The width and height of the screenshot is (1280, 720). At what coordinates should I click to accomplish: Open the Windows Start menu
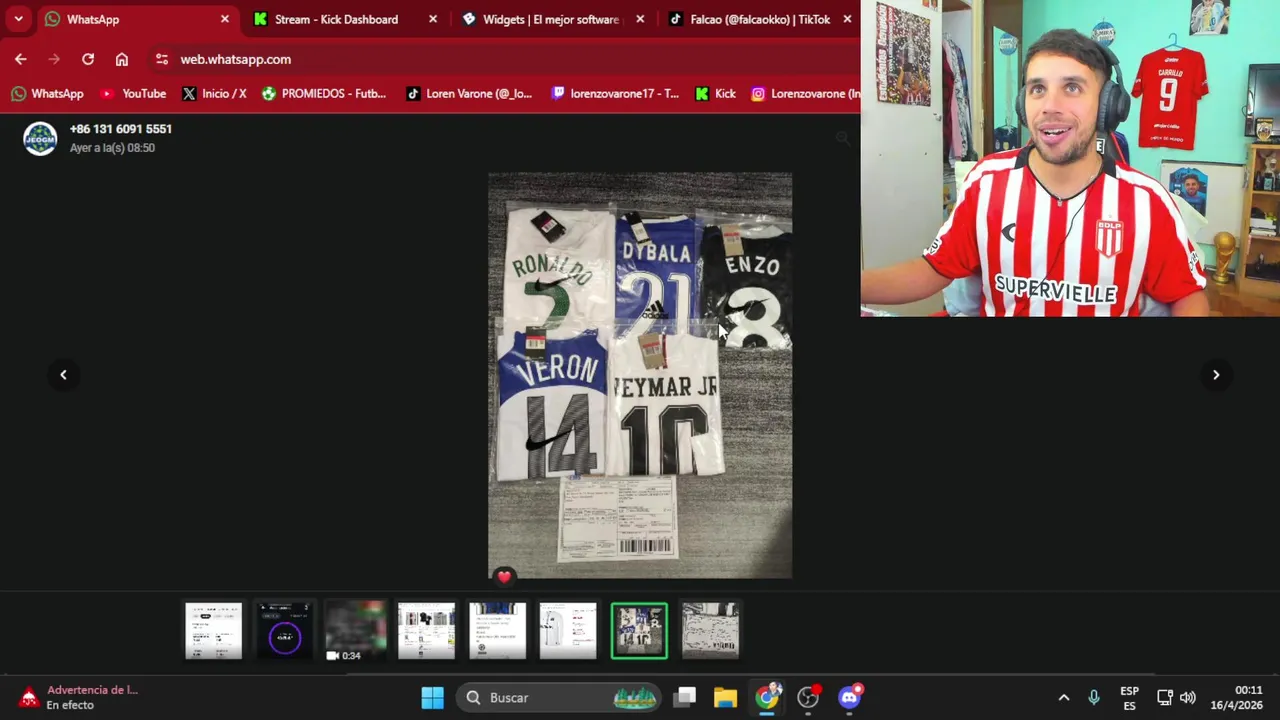[432, 697]
